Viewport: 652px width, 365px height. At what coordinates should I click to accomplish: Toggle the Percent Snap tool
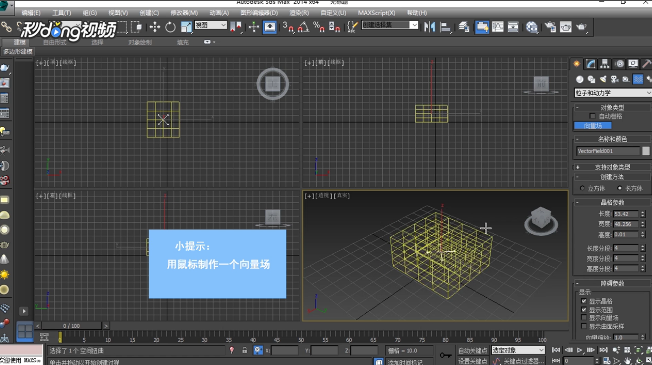(319, 27)
